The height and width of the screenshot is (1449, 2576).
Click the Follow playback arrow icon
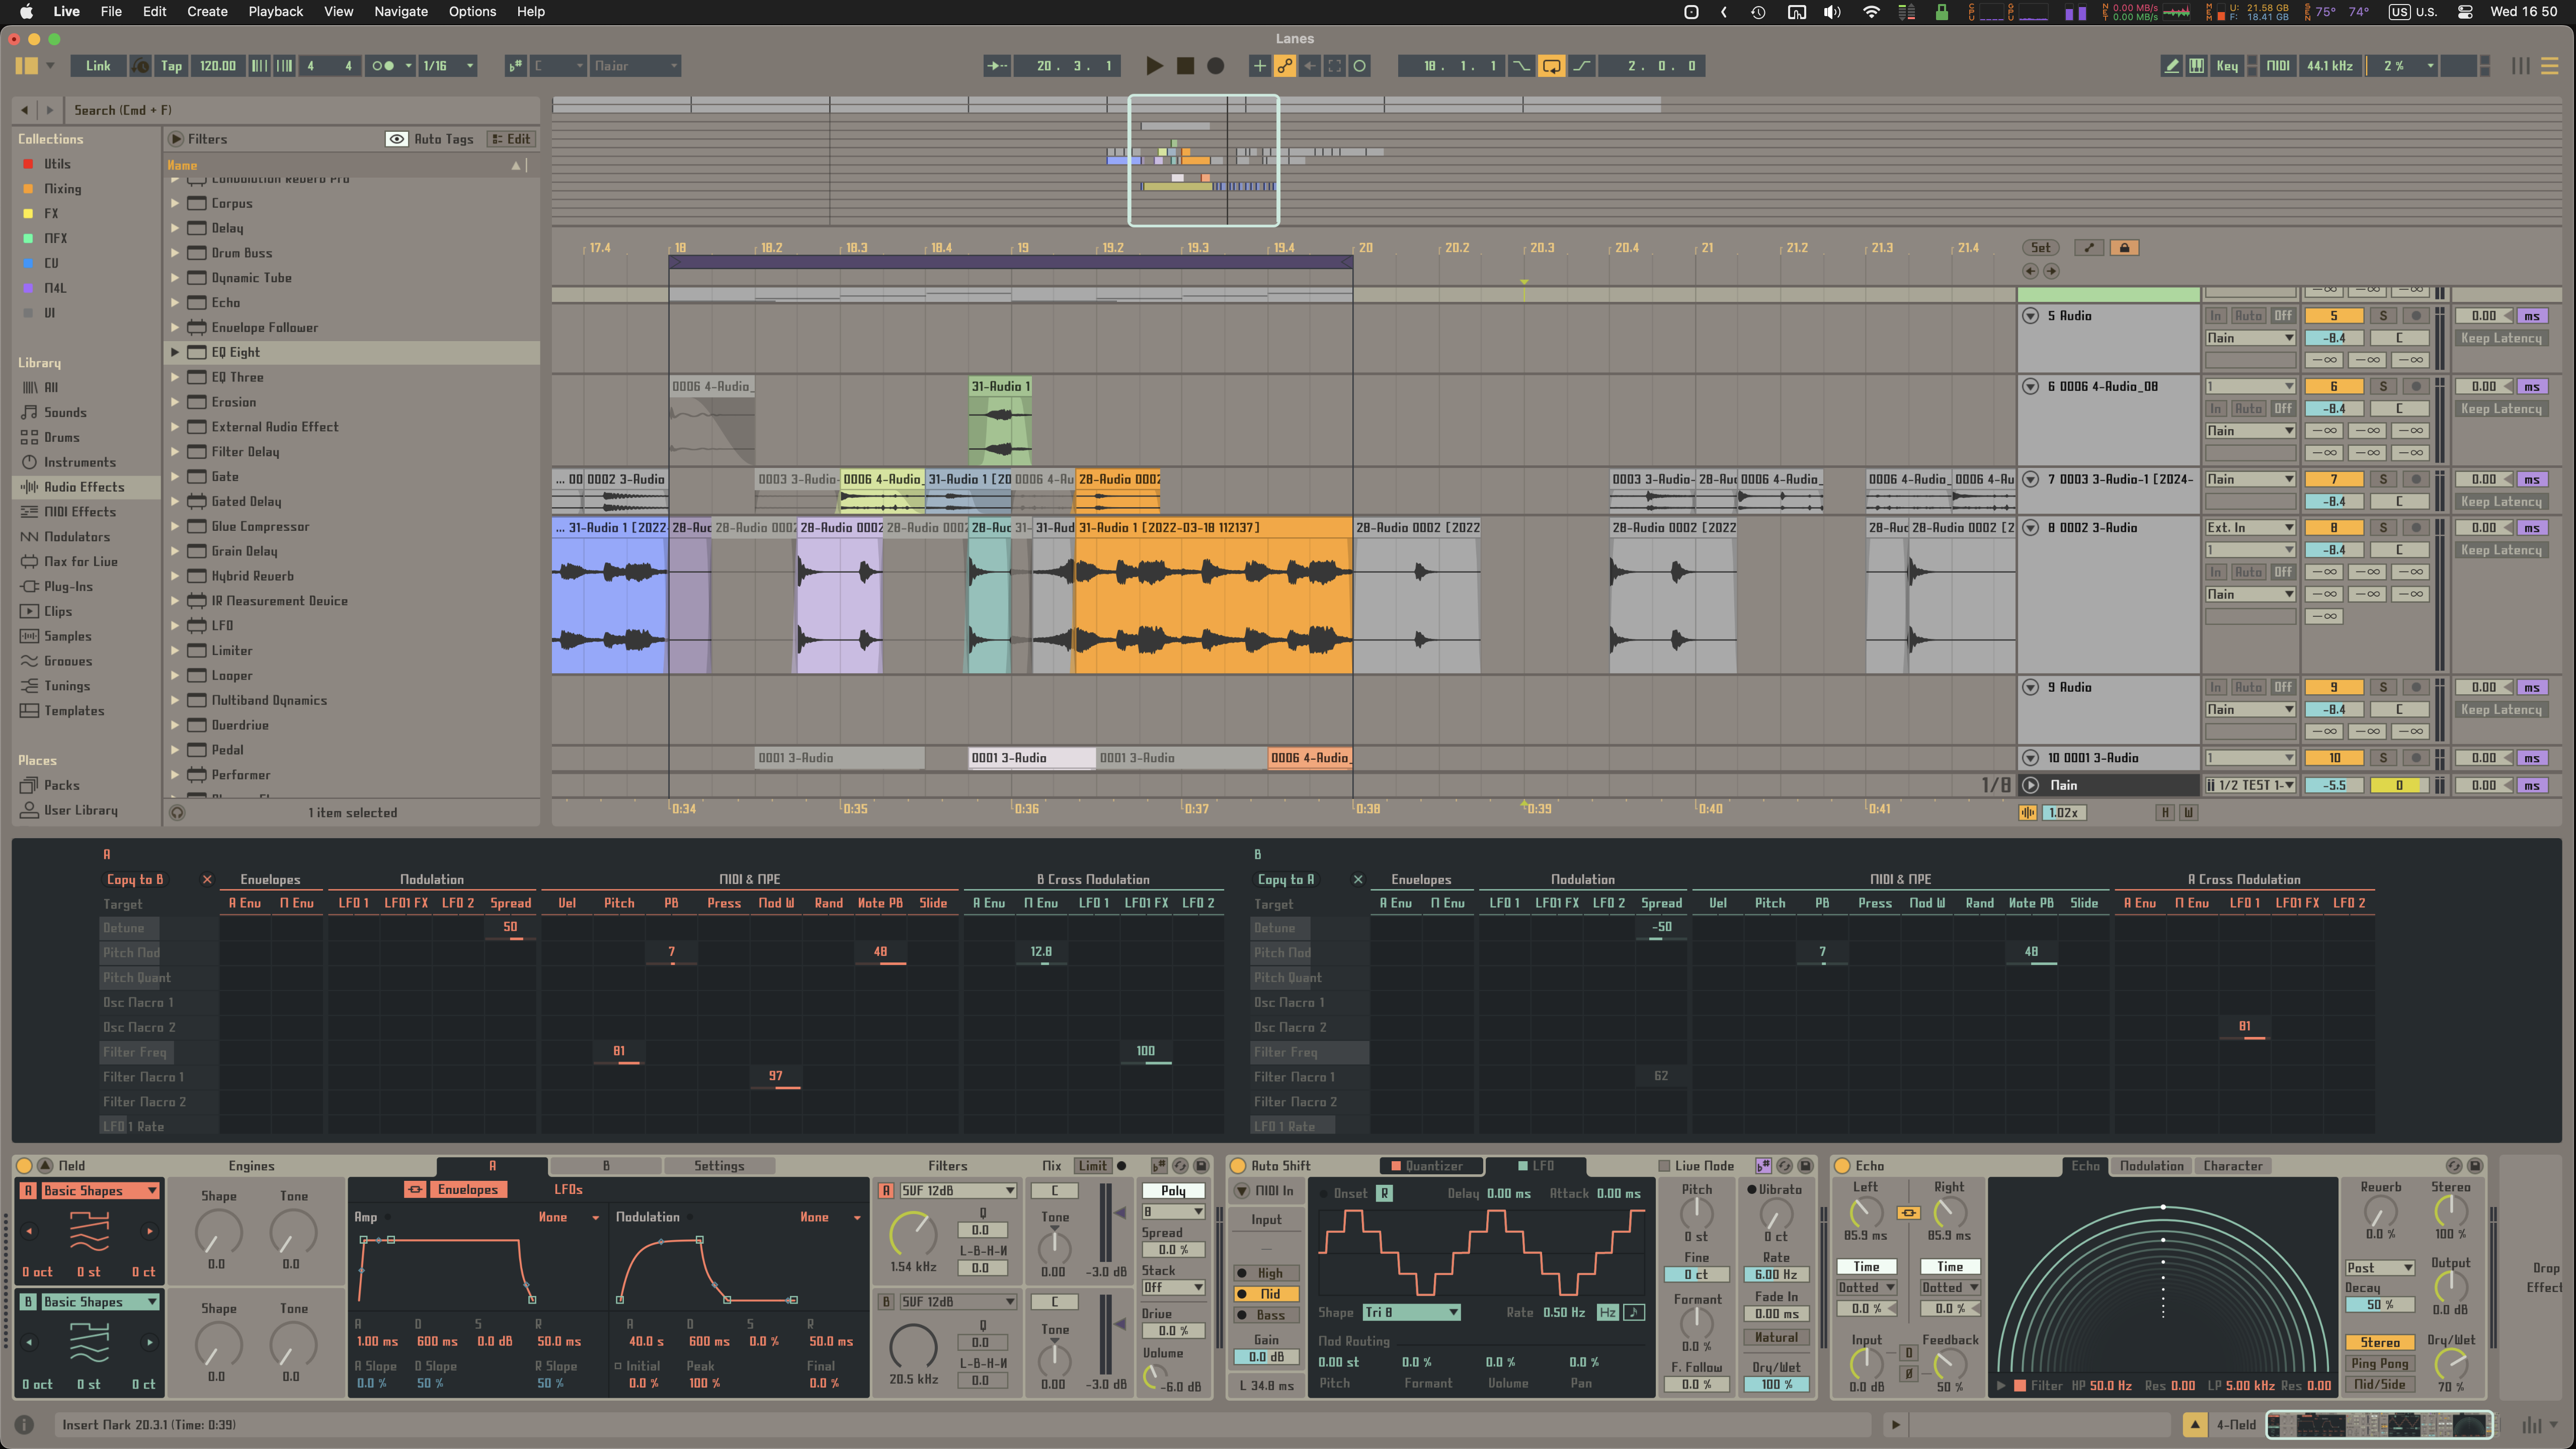pos(997,66)
